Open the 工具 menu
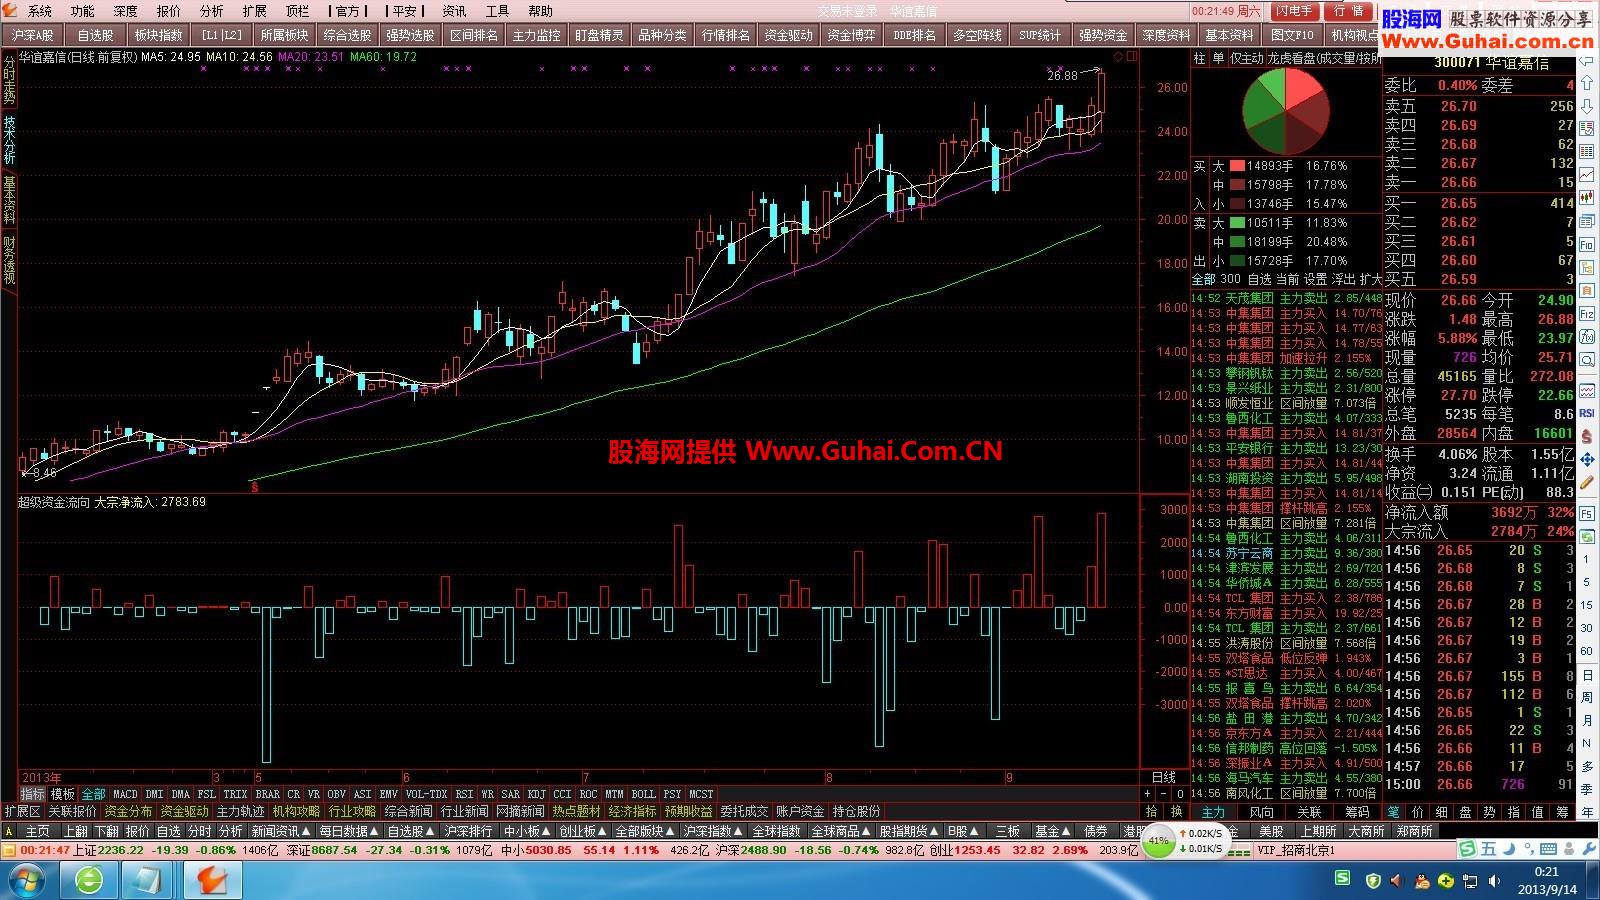The image size is (1600, 900). click(497, 11)
